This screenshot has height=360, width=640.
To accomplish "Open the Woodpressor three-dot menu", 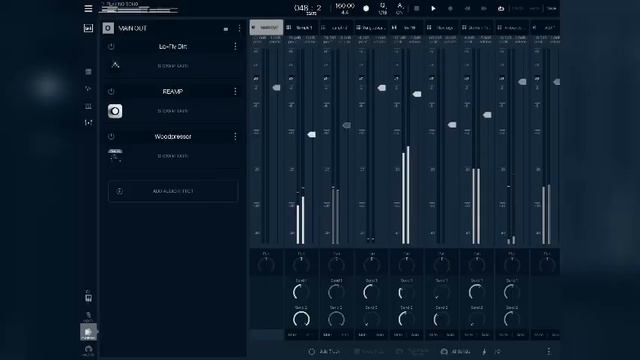I will (x=235, y=136).
